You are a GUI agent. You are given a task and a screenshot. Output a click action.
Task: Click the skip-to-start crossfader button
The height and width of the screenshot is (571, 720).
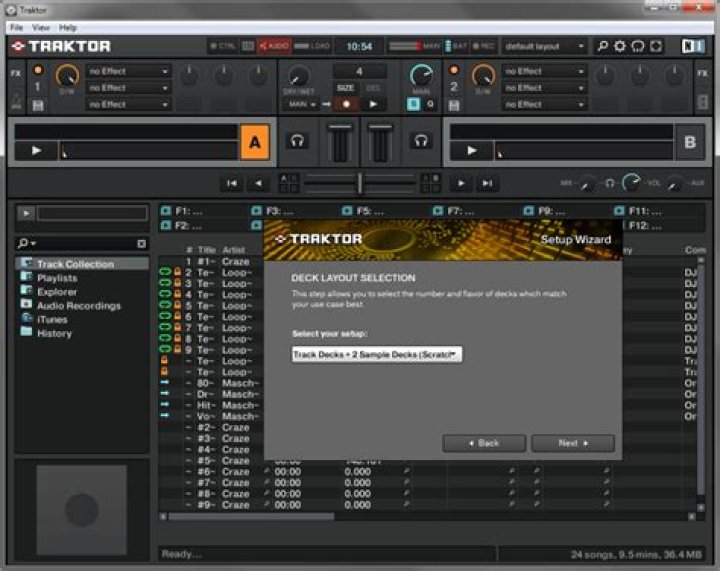pyautogui.click(x=232, y=183)
